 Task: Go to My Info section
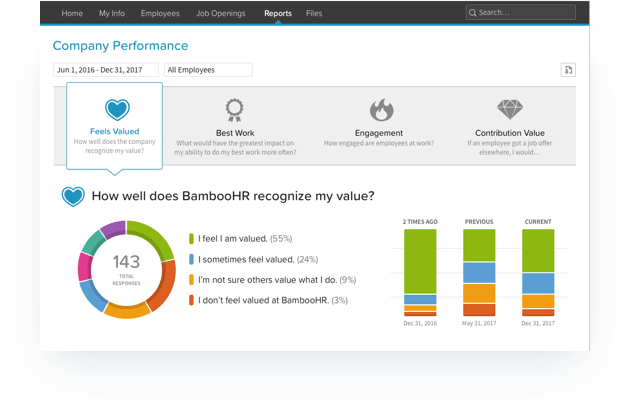pyautogui.click(x=112, y=13)
